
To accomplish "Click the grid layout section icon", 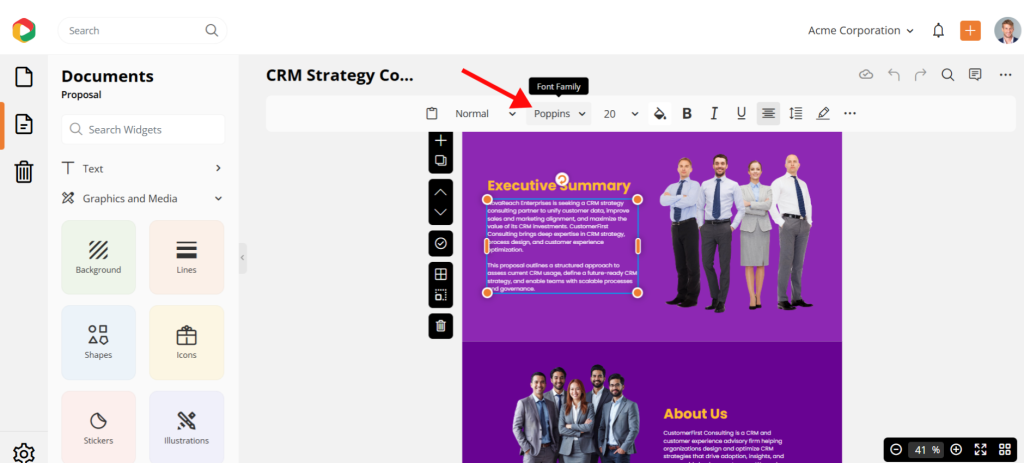I will pos(441,274).
